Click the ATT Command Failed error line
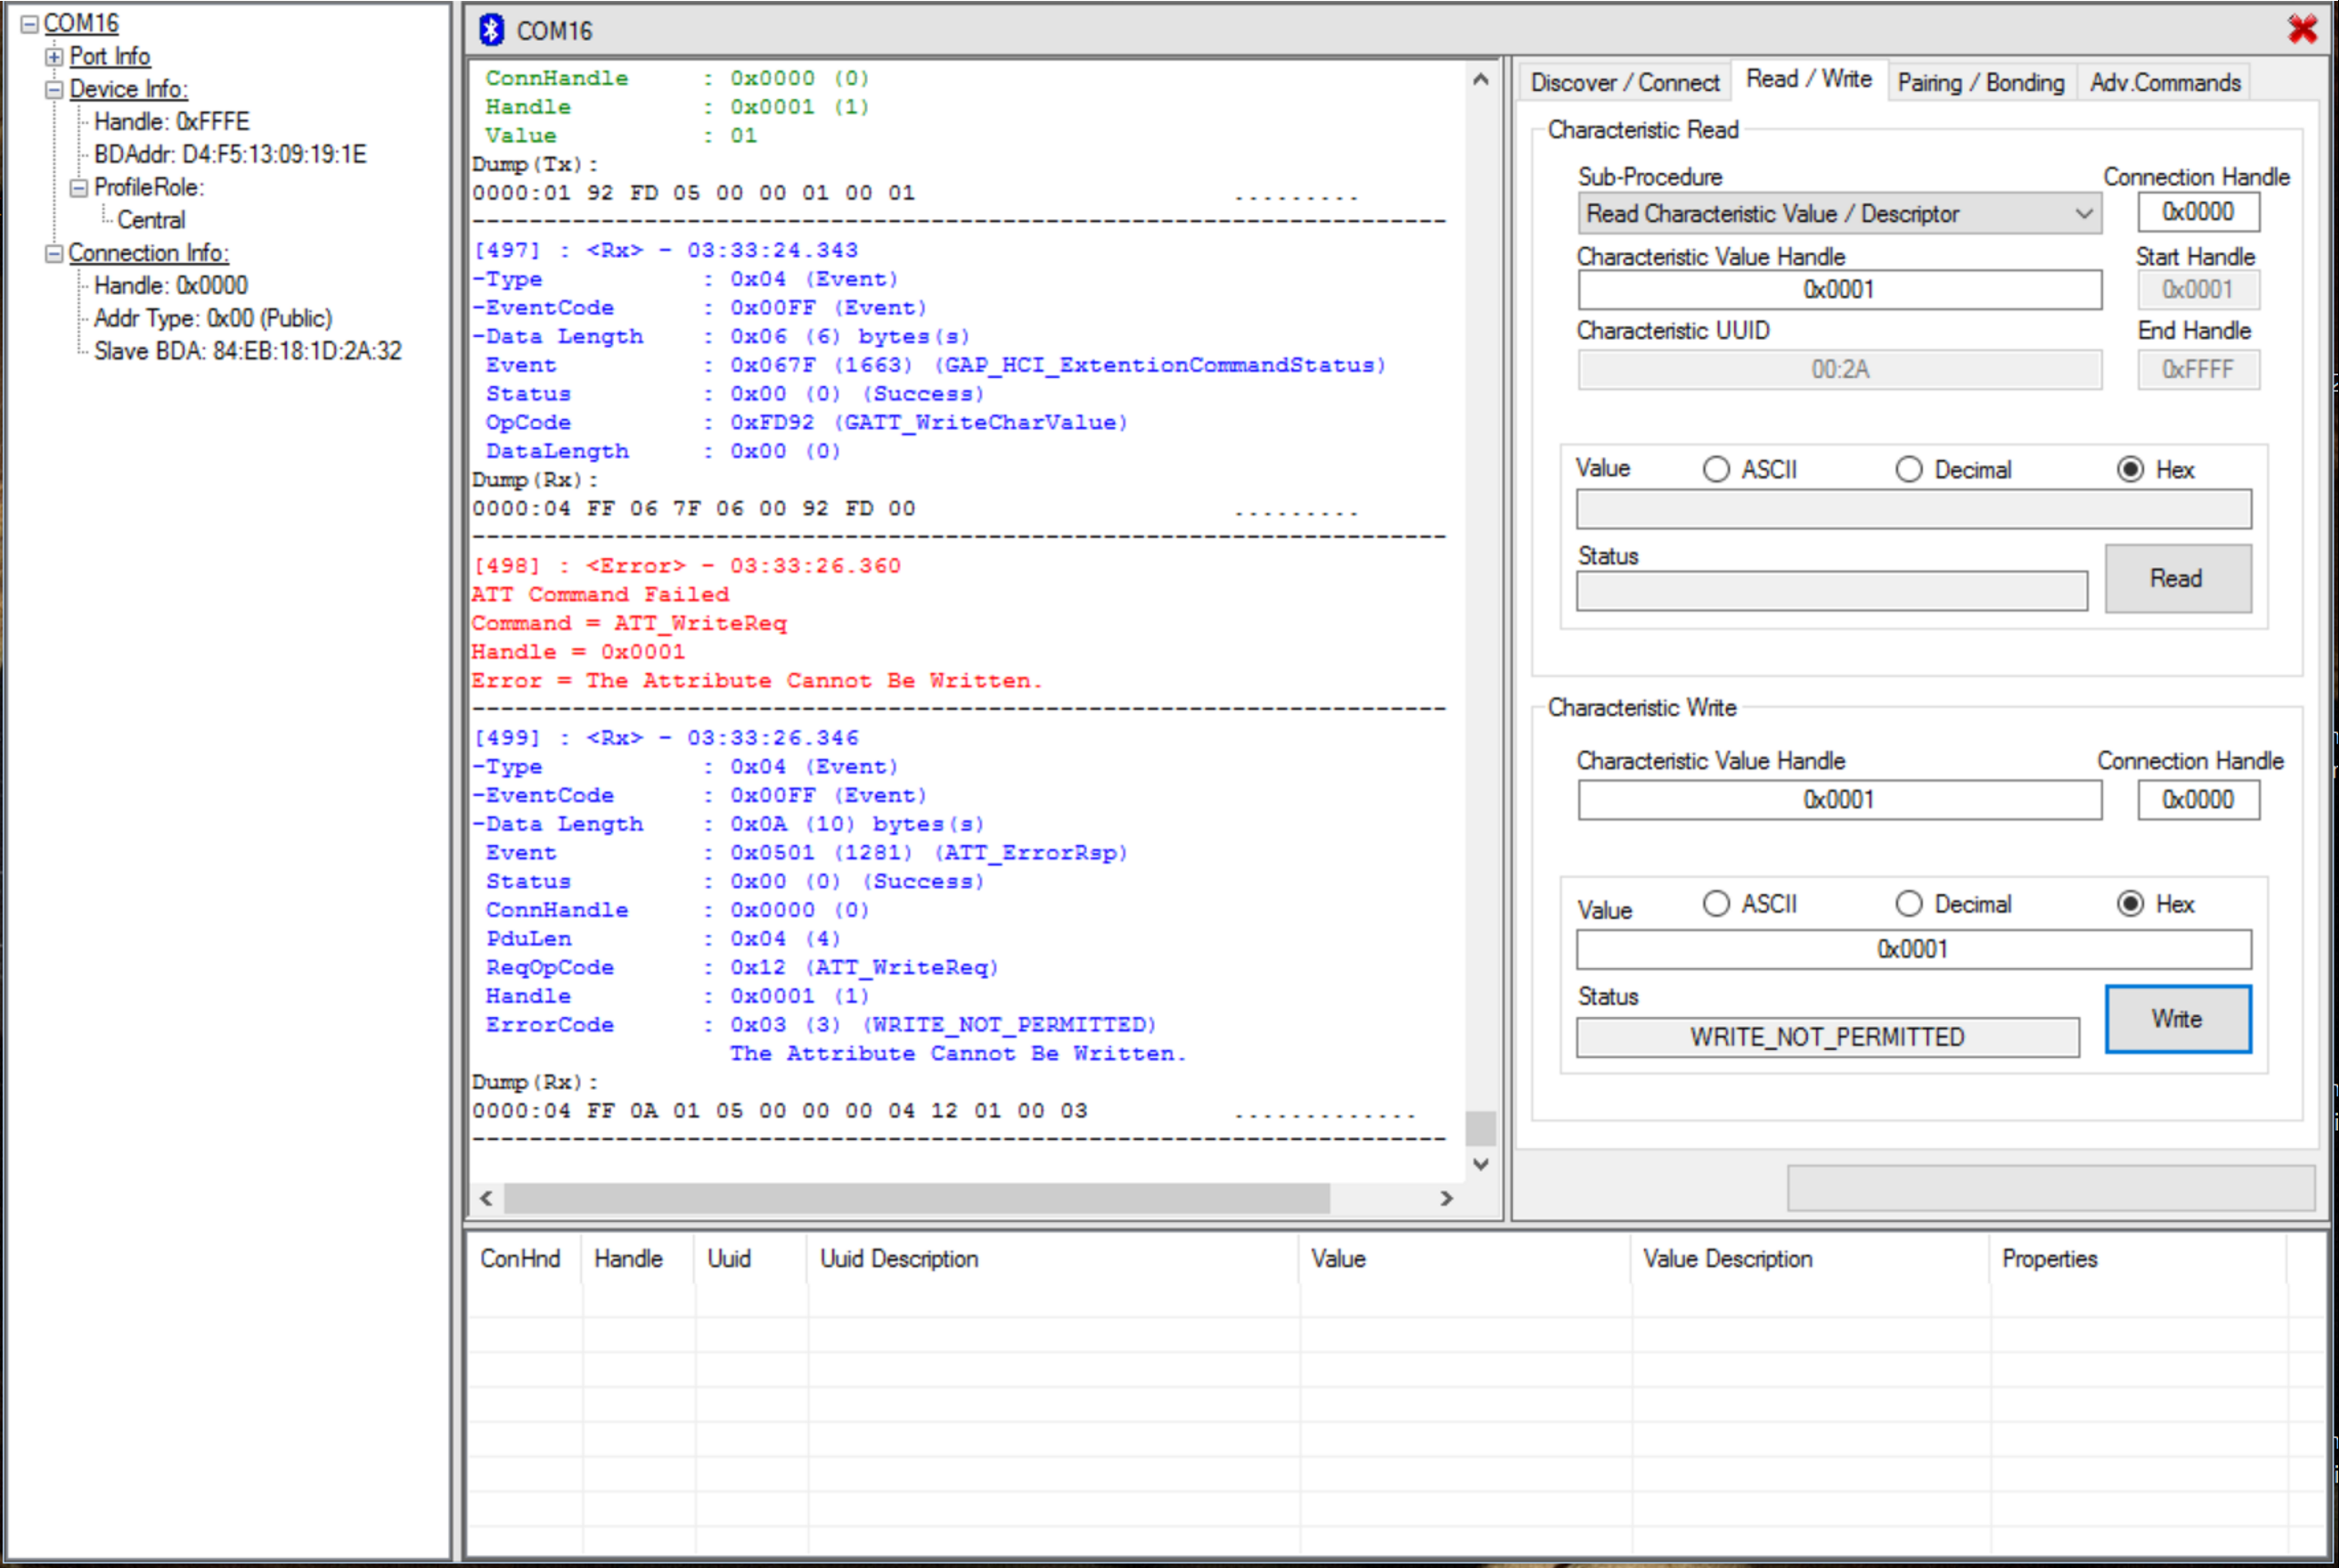Image resolution: width=2339 pixels, height=1568 pixels. point(600,595)
